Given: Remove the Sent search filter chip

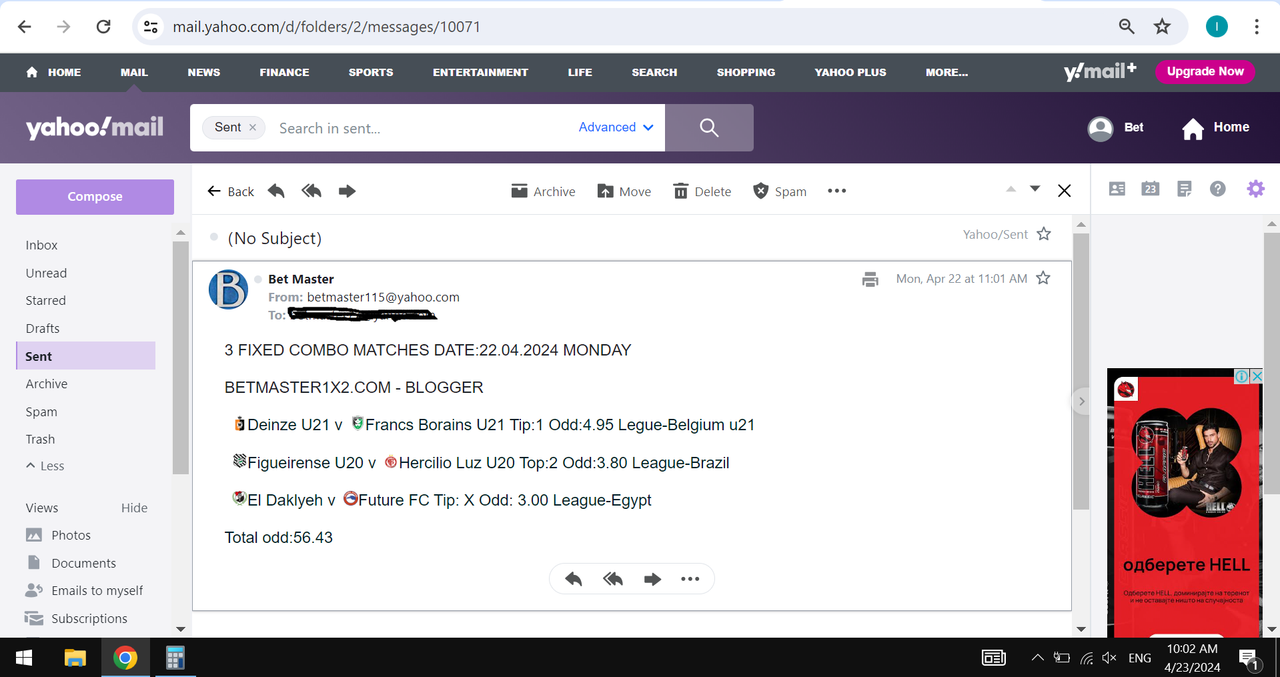Looking at the screenshot, I should 252,127.
